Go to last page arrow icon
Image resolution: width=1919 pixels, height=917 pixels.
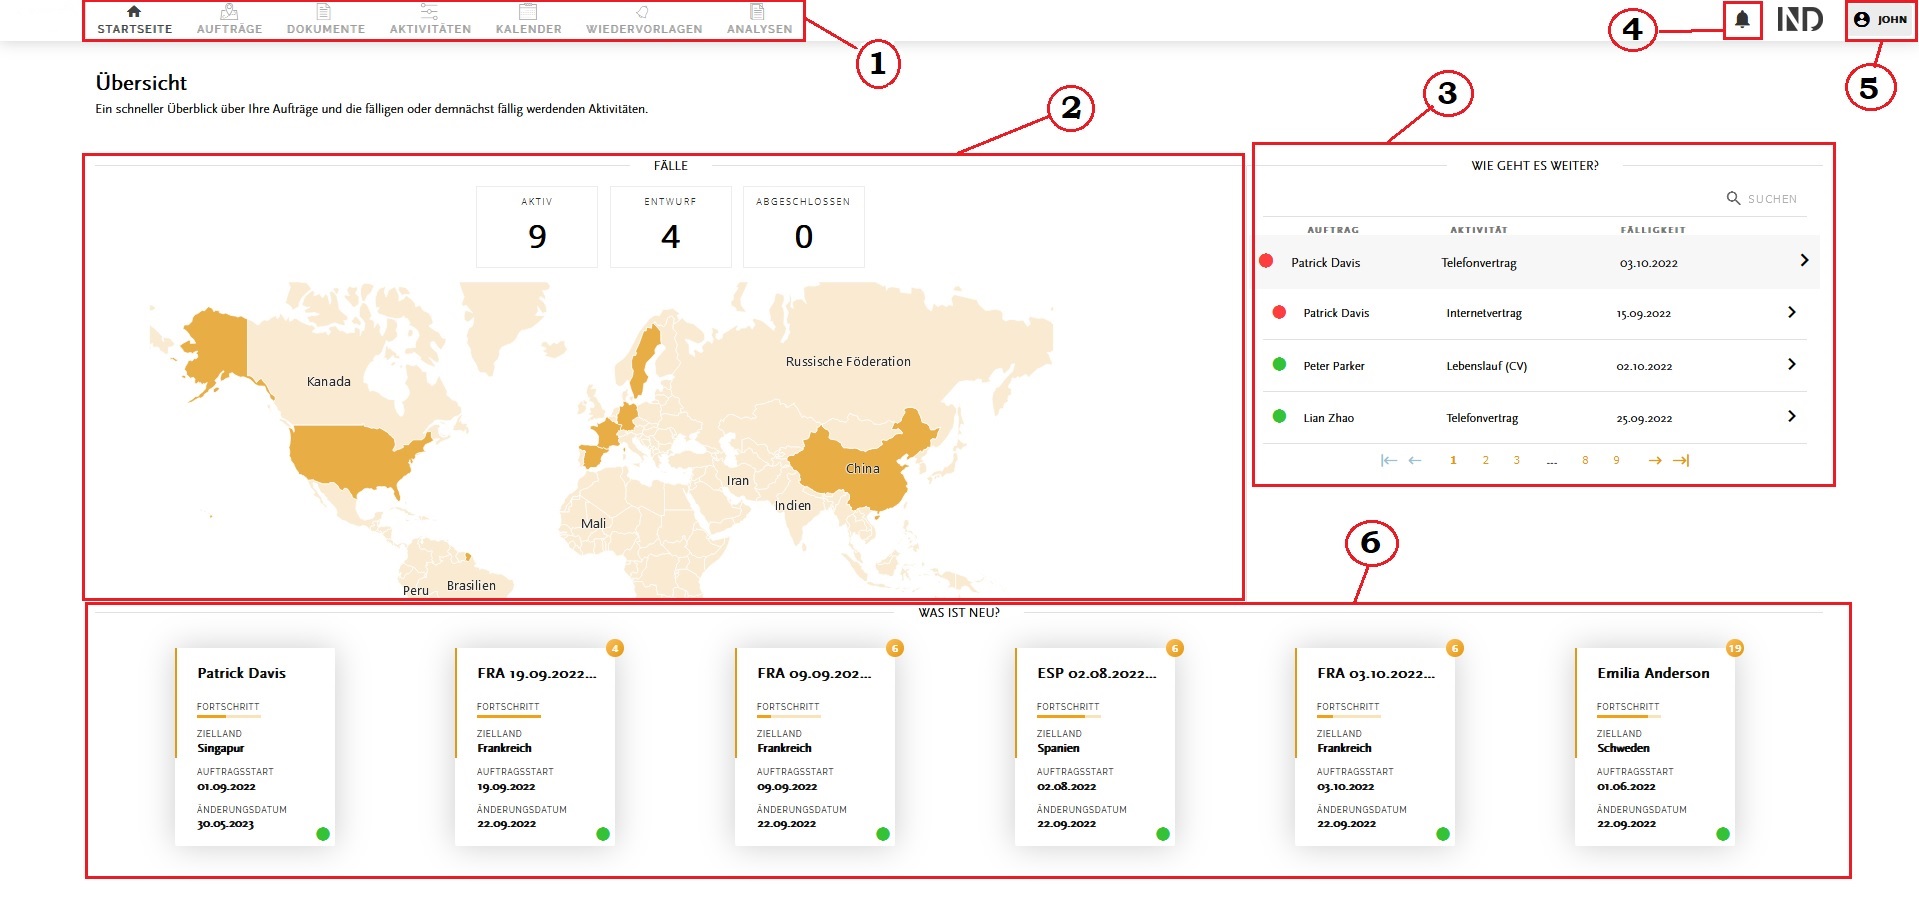coord(1682,460)
